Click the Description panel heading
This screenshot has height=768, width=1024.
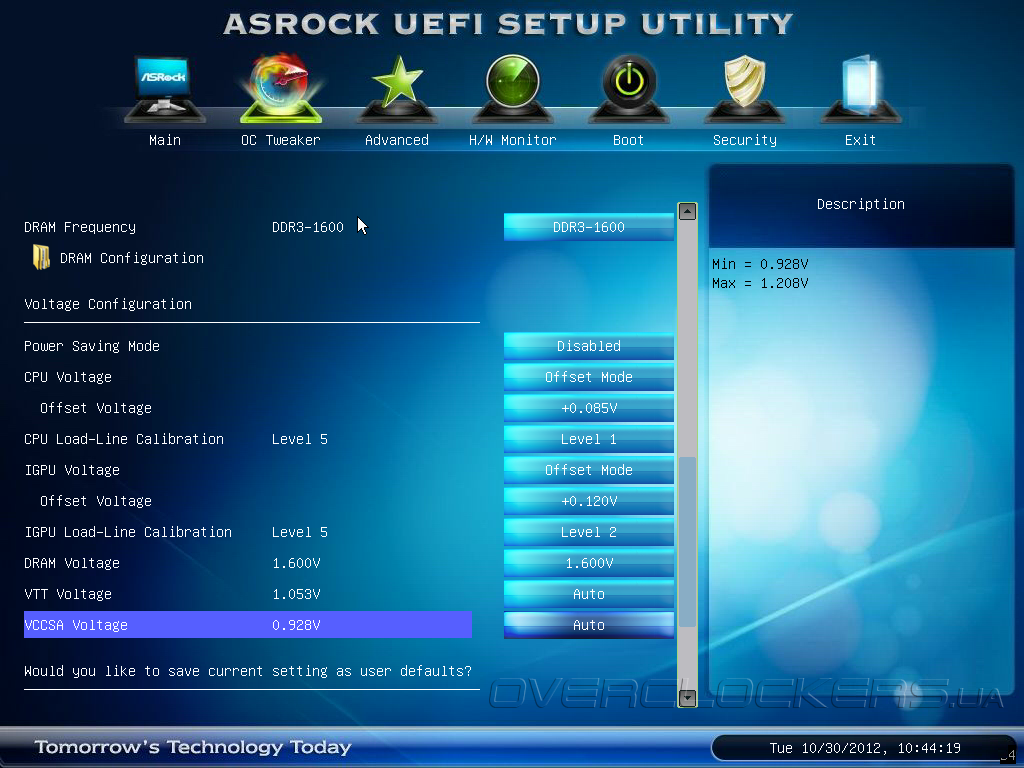click(861, 204)
